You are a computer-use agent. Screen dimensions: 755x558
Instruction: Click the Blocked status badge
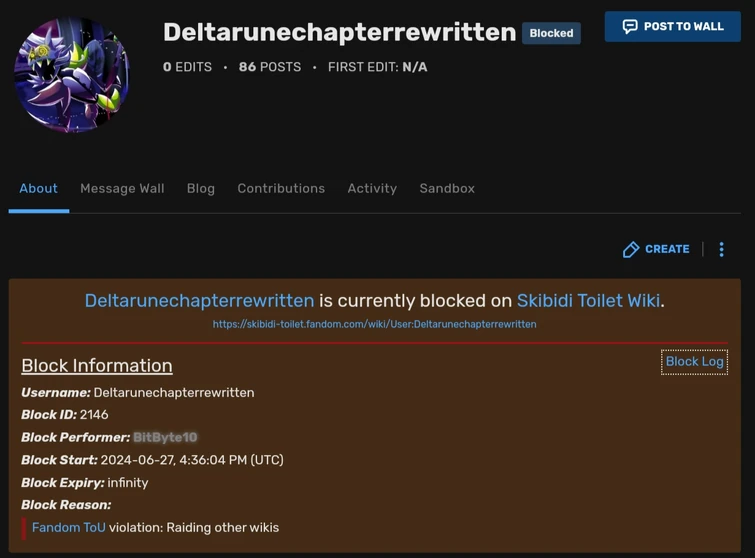pyautogui.click(x=551, y=33)
